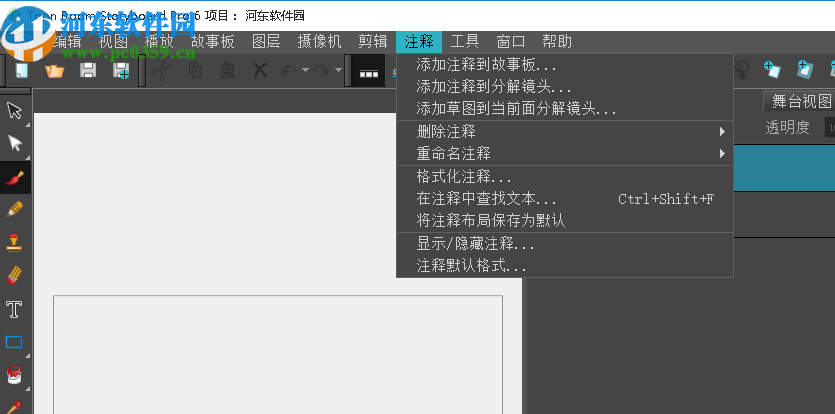Viewport: 835px width, 414px height.
Task: Click the 透明度 value field
Action: (830, 127)
